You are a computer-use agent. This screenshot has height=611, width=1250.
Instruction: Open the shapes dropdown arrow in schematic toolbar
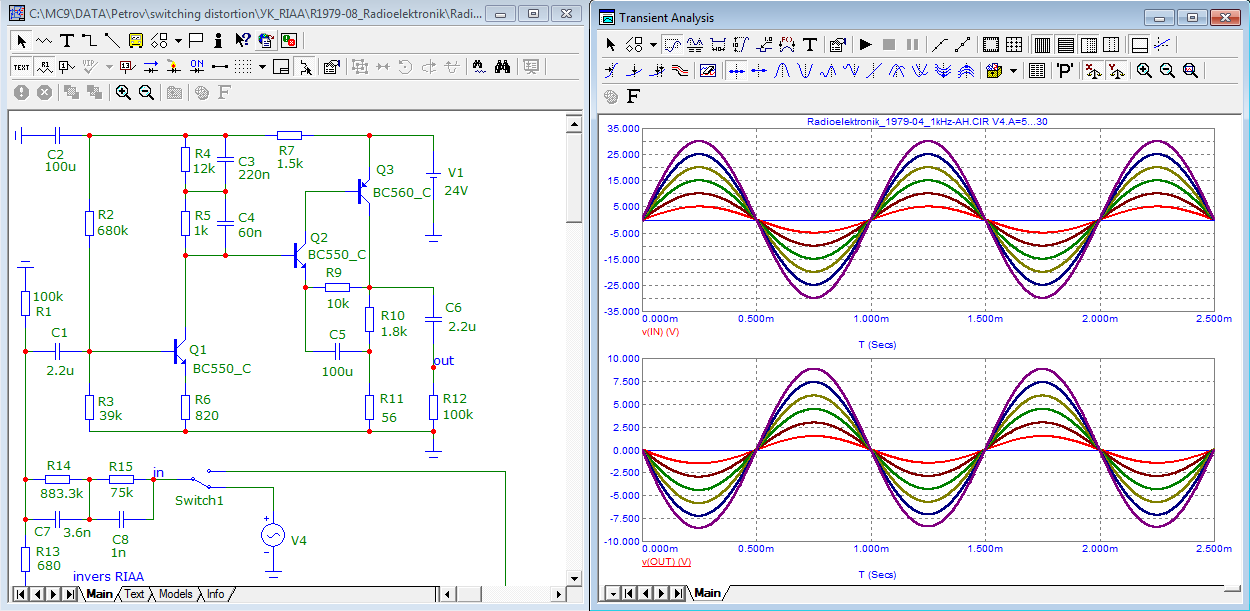[178, 41]
